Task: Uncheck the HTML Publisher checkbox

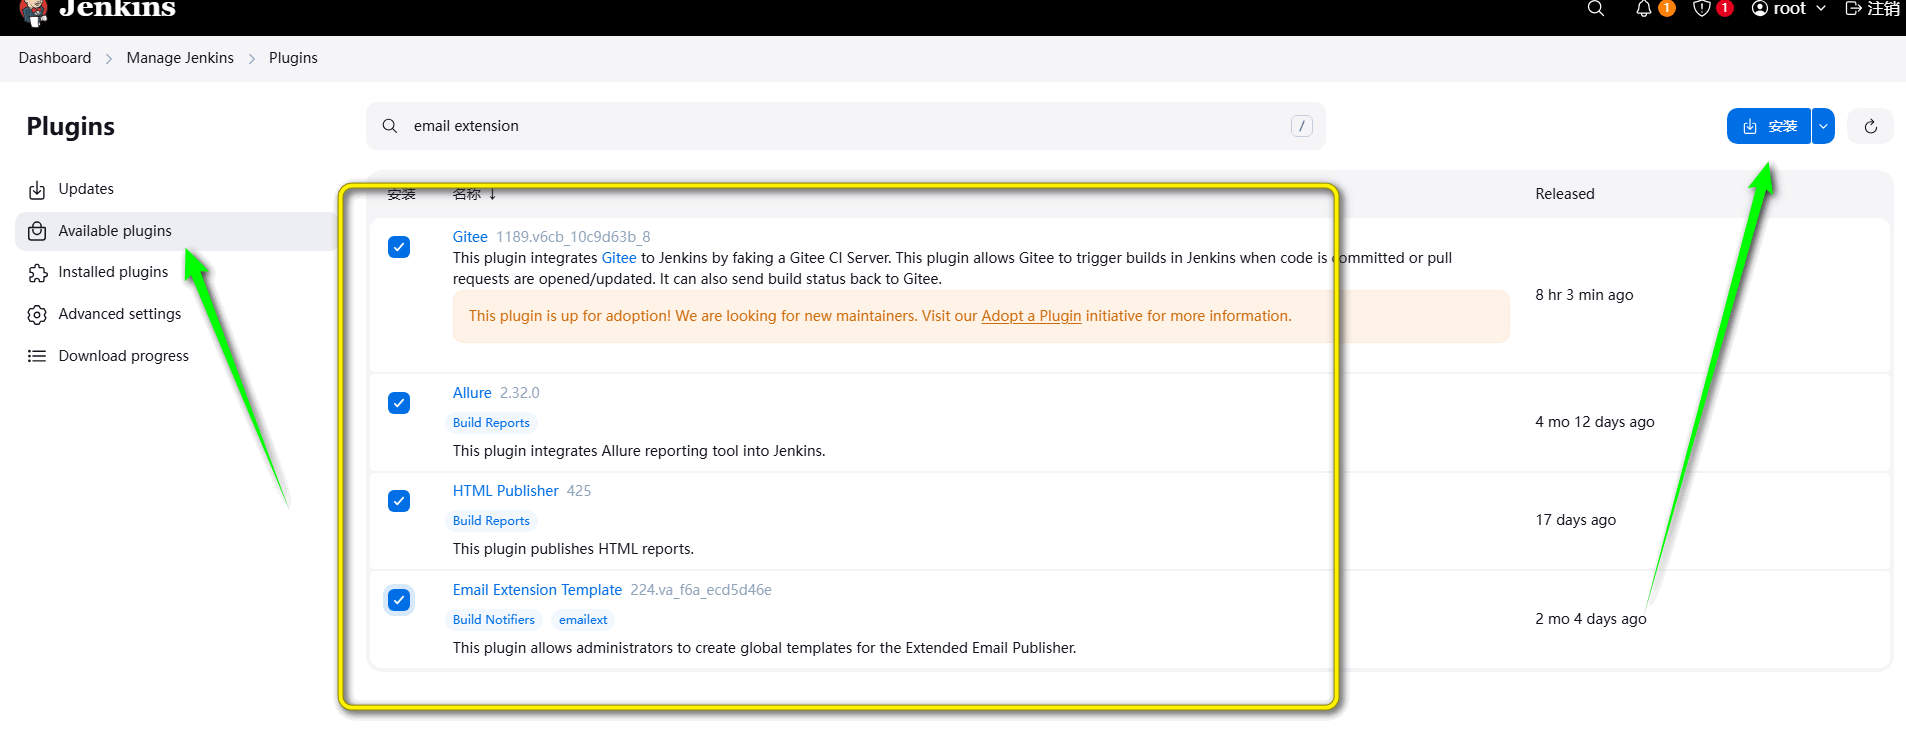Action: (399, 501)
